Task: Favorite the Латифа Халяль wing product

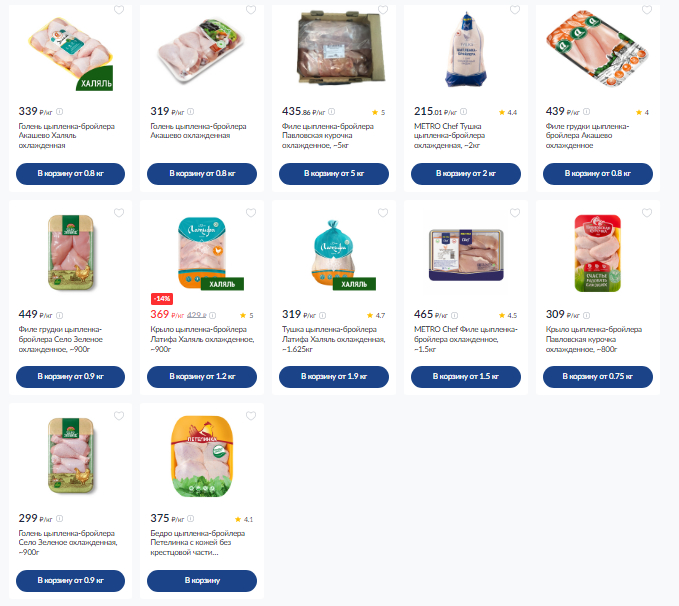Action: click(x=251, y=213)
